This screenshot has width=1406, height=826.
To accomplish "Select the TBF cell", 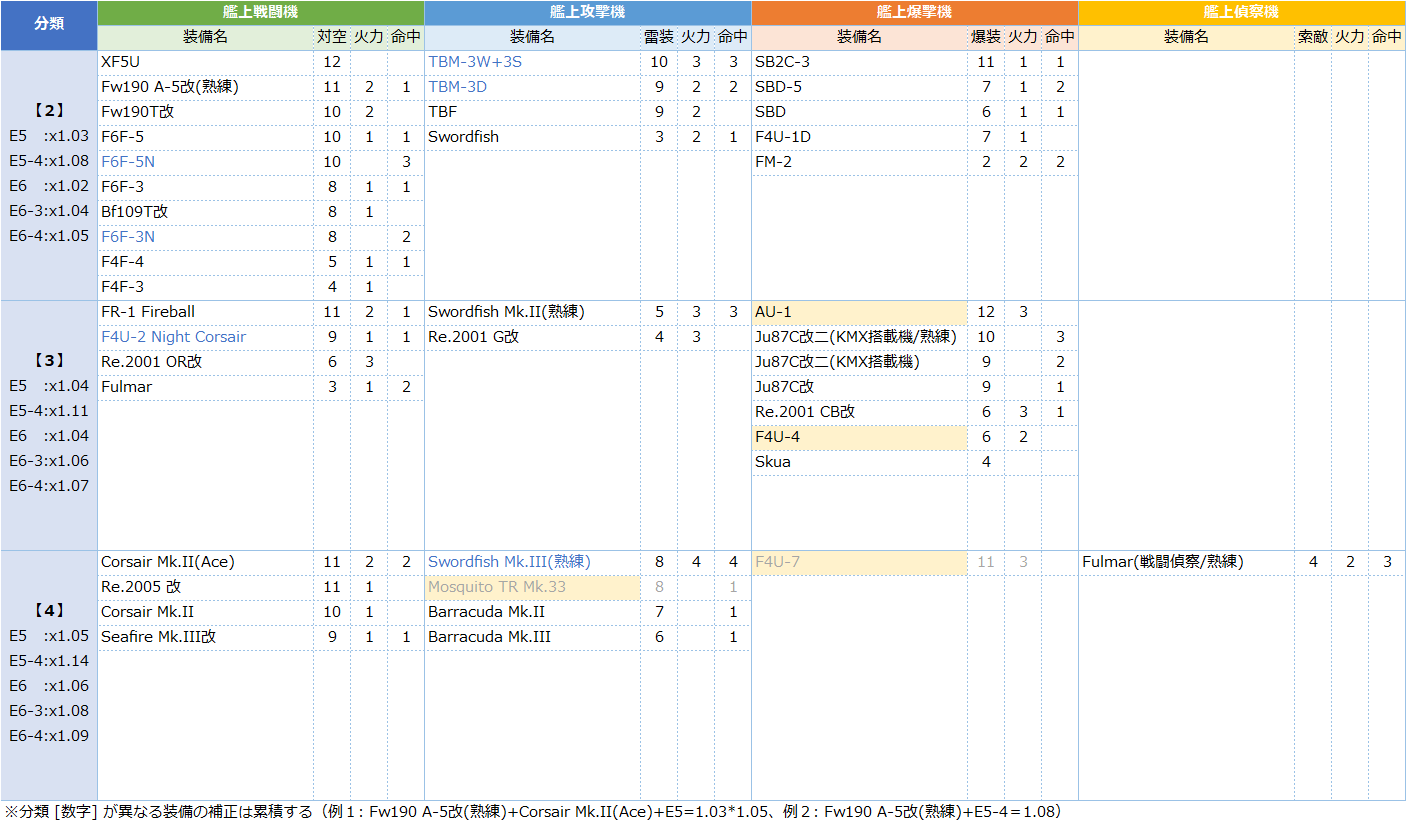I will click(x=533, y=112).
